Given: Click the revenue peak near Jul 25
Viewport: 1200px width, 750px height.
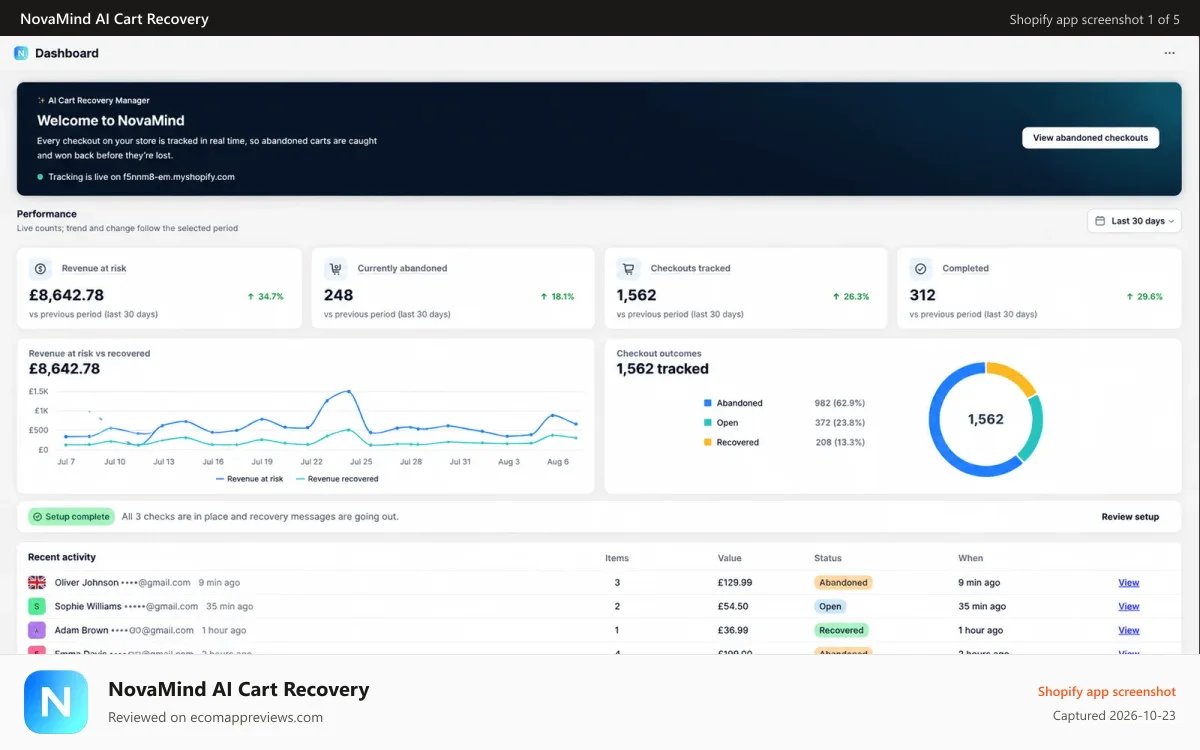Looking at the screenshot, I should pos(348,391).
